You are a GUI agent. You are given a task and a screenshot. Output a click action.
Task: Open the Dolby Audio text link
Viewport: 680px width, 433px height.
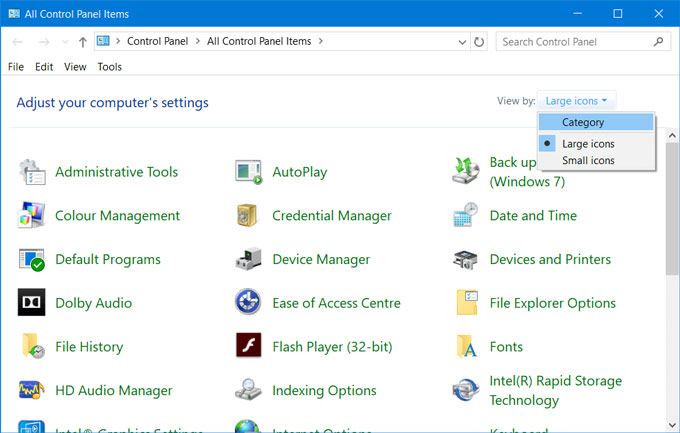click(x=93, y=303)
